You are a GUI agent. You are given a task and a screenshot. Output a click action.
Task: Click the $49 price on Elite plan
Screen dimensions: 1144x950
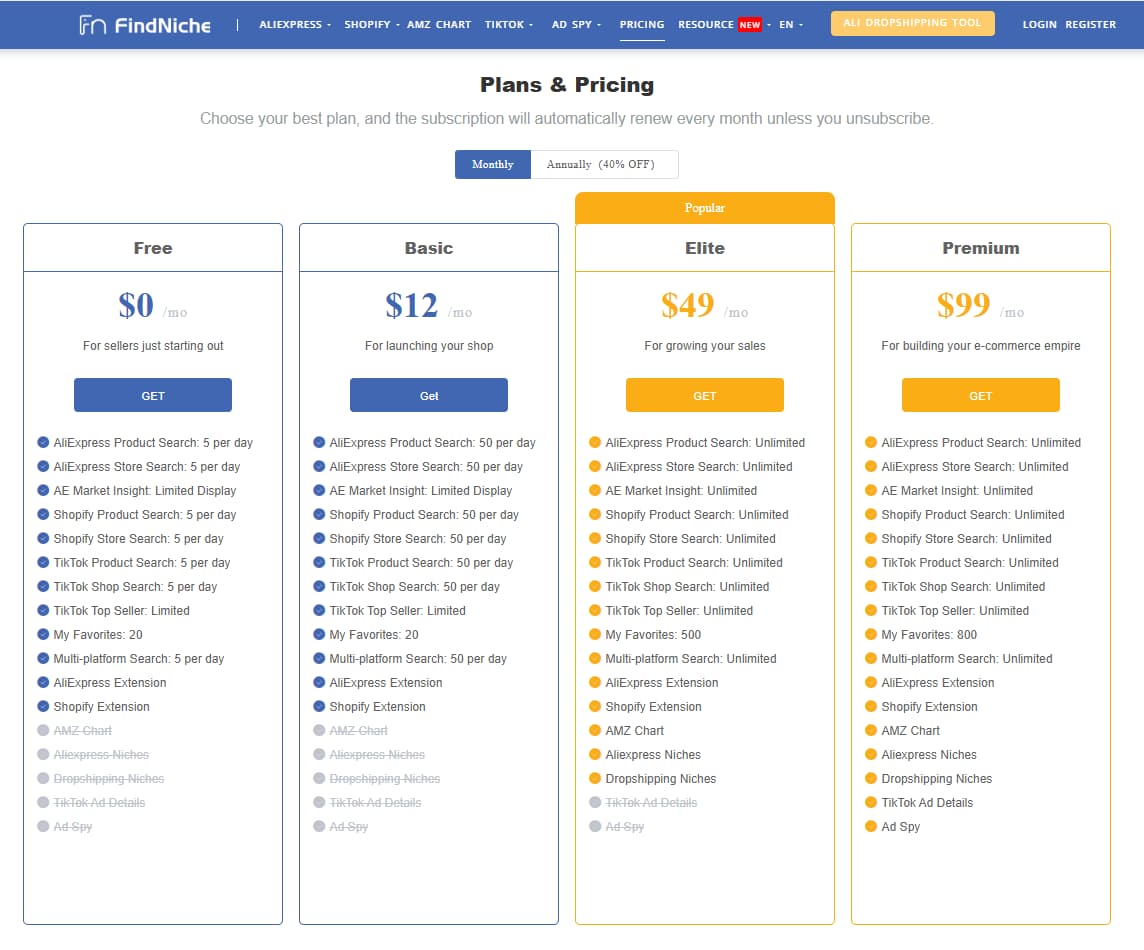(687, 305)
